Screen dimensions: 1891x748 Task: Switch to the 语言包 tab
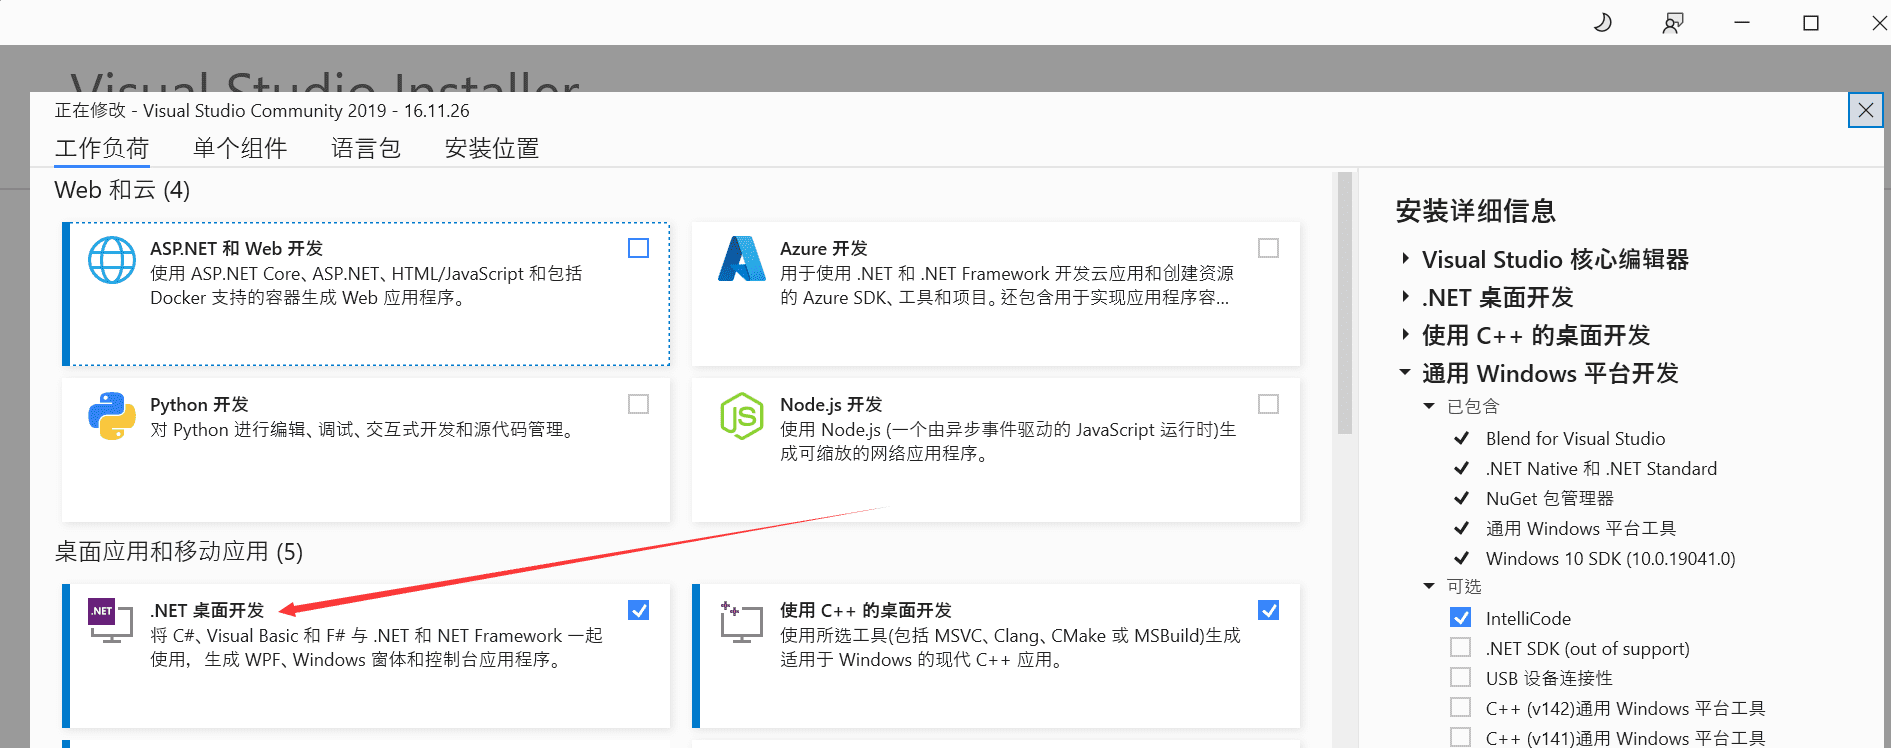[x=366, y=149]
